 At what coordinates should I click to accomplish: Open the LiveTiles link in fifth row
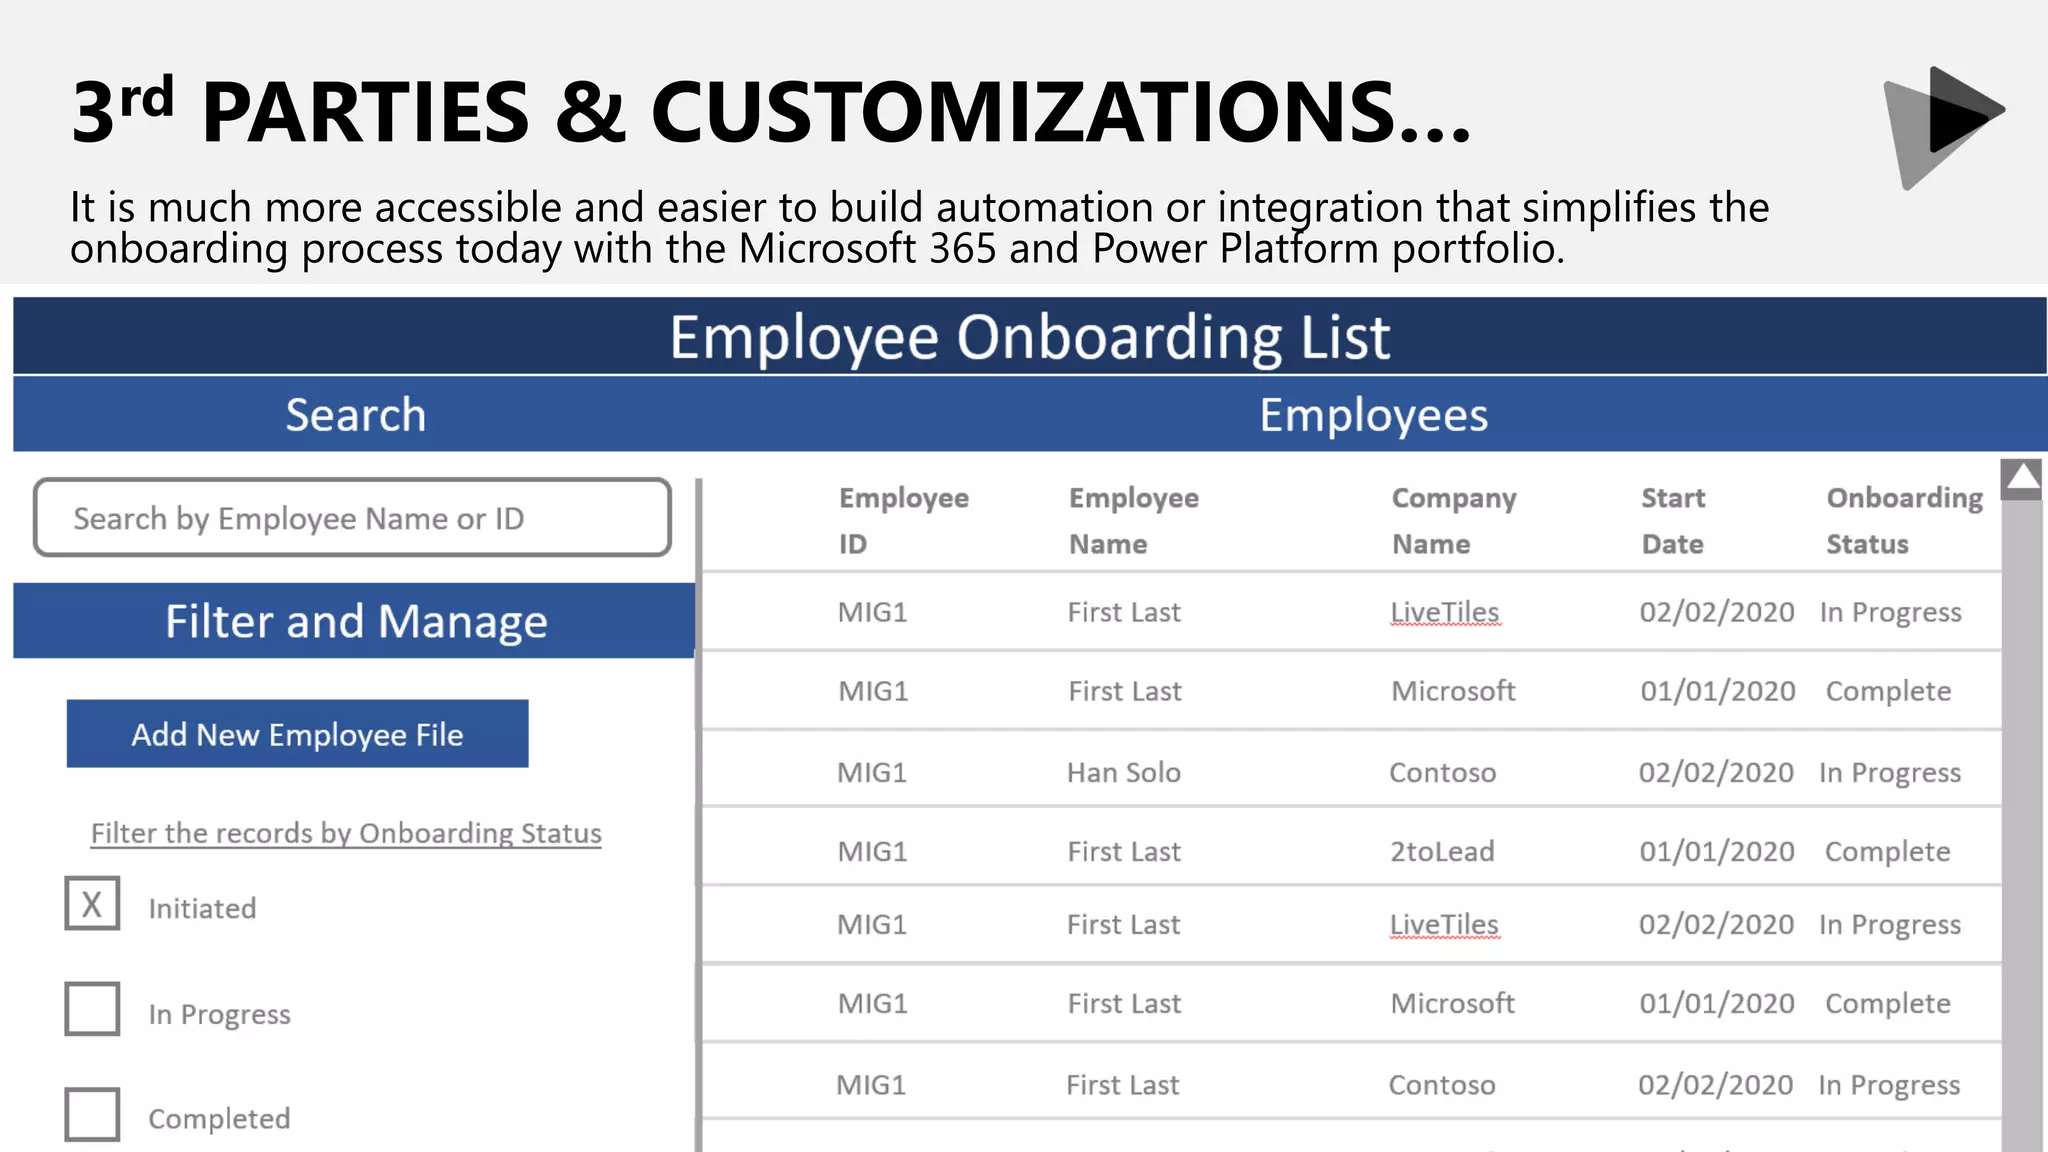click(1444, 925)
